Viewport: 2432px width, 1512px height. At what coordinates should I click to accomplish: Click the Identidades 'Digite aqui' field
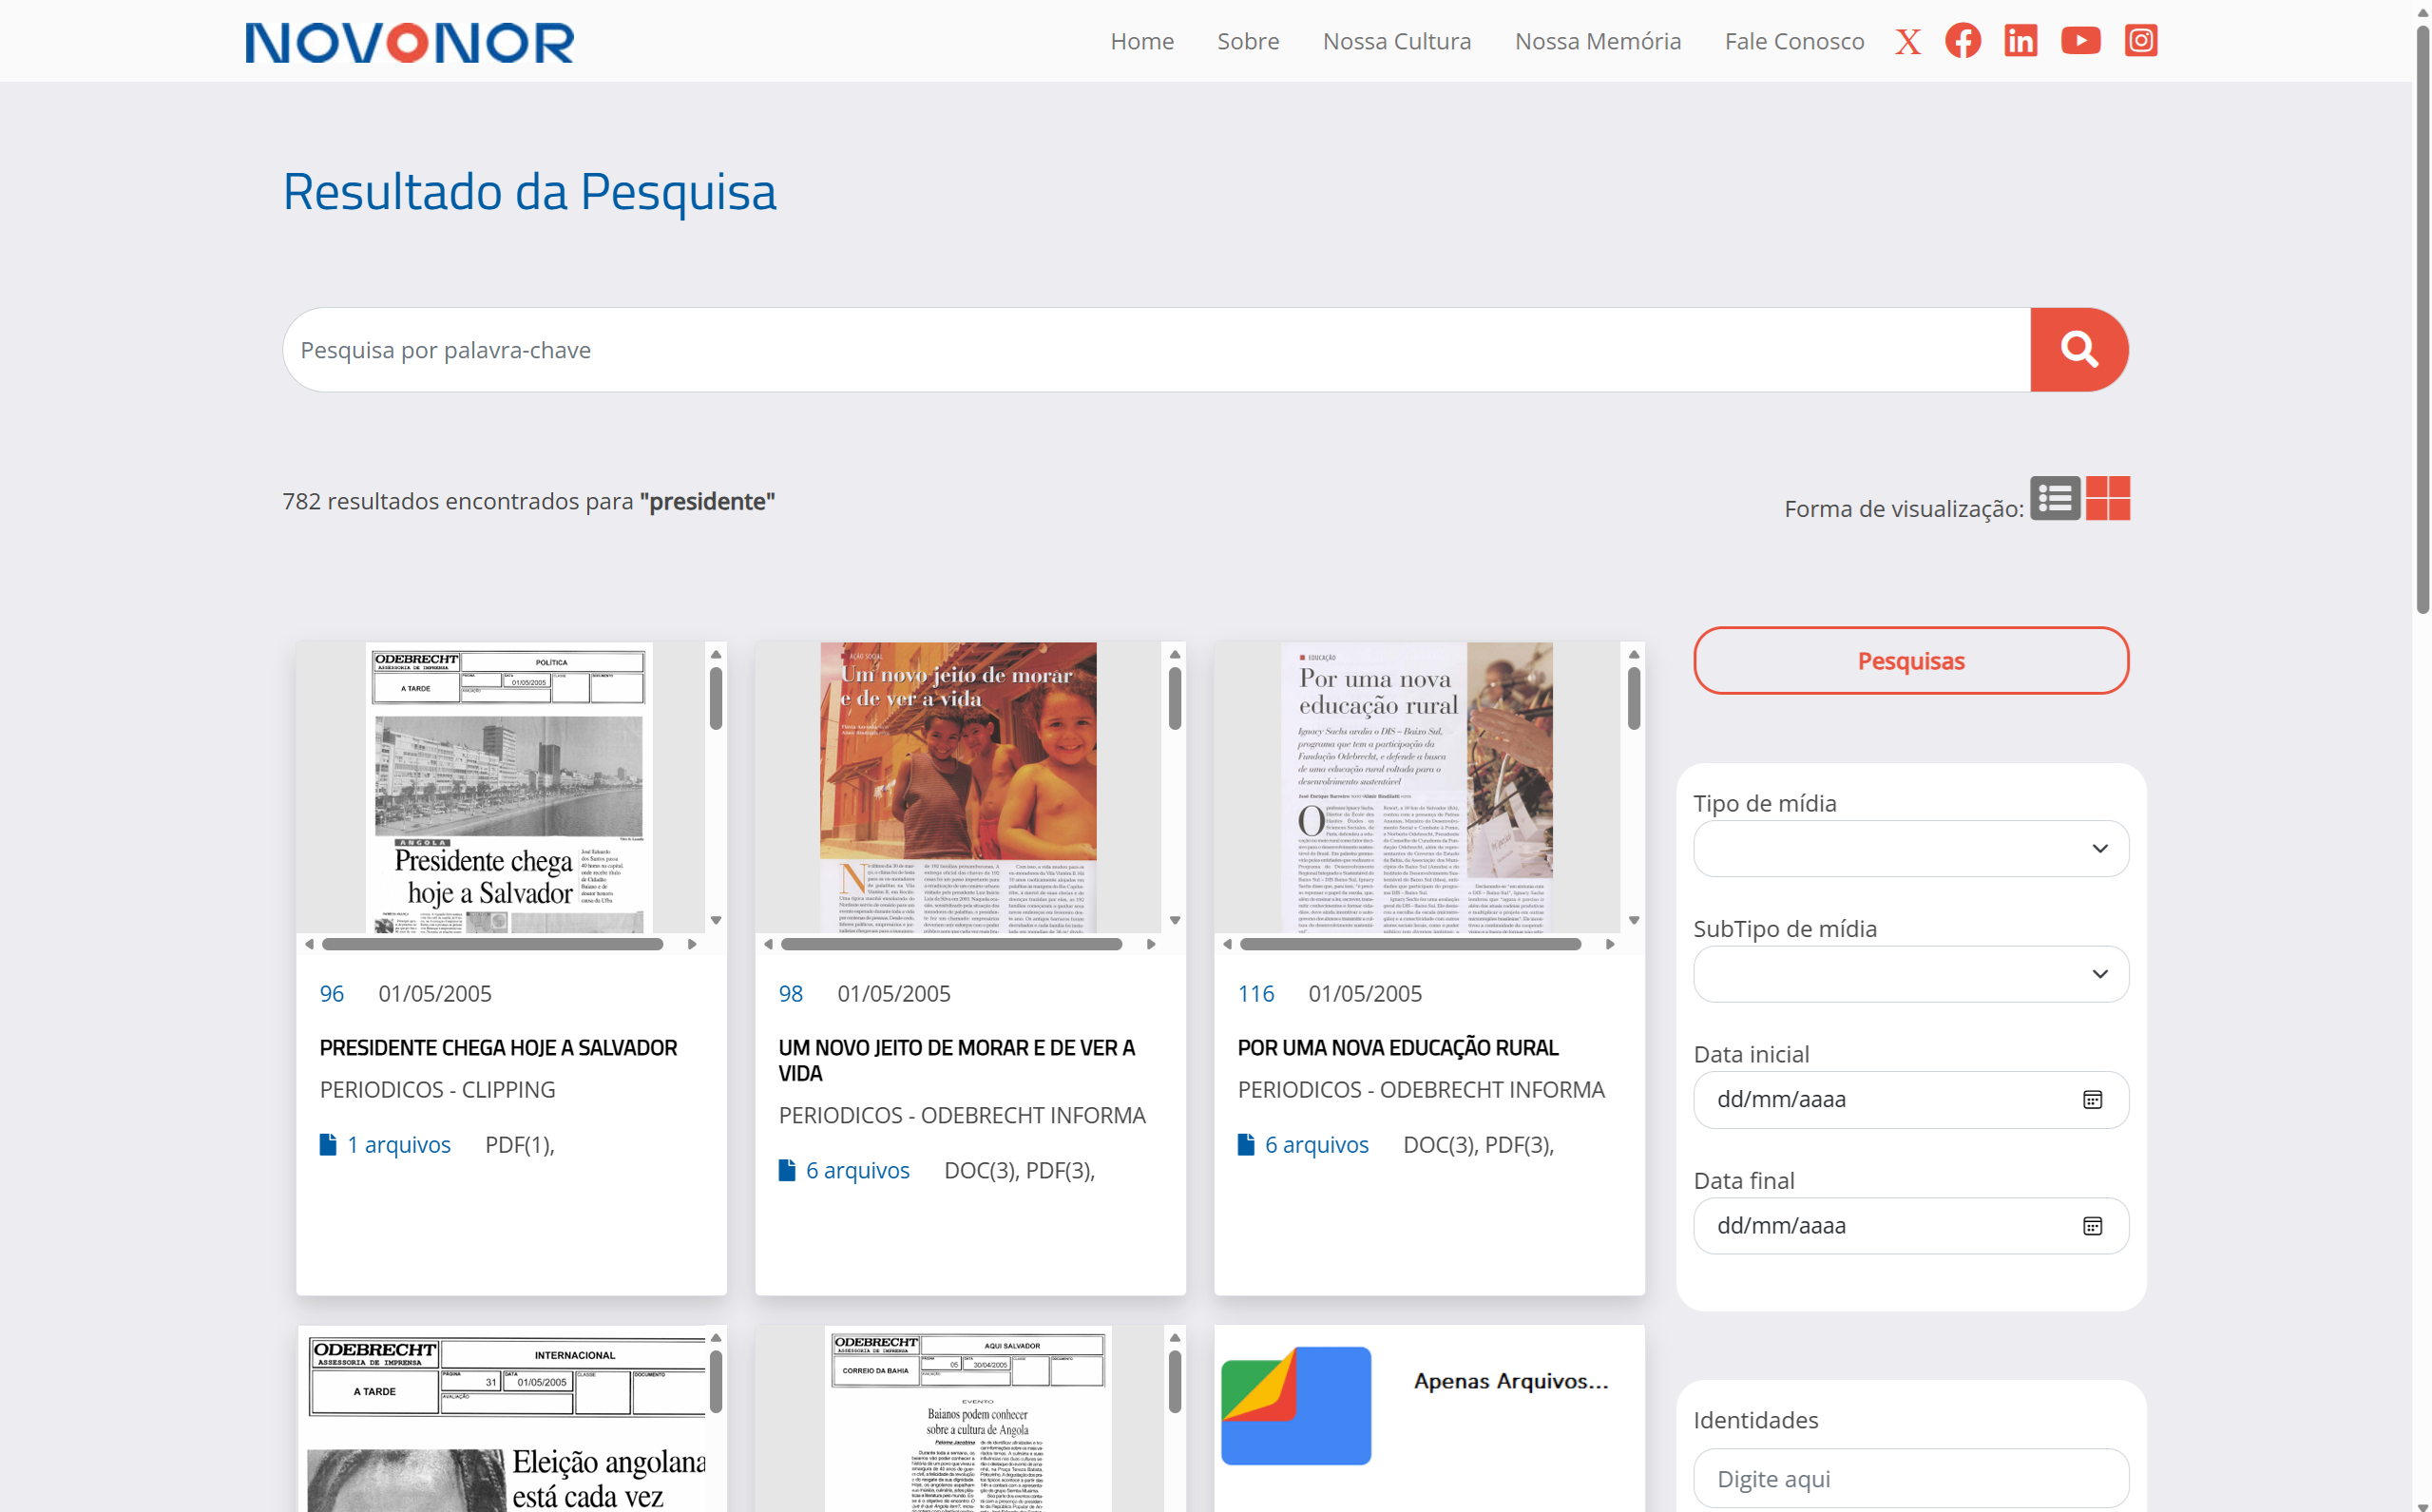click(1910, 1478)
